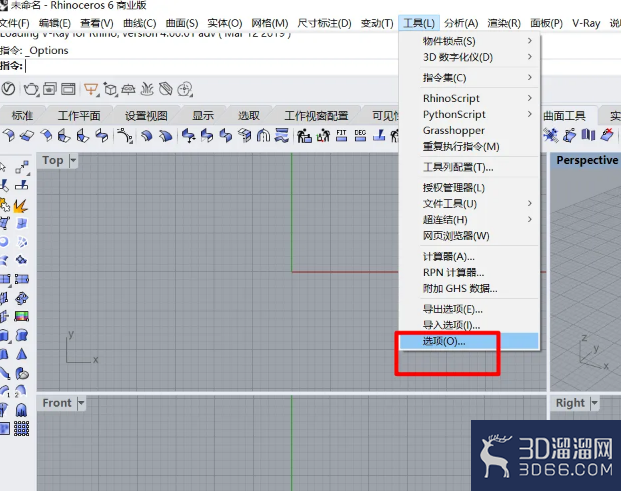Open the Right viewport dropdown arrow
This screenshot has width=621, height=491.
click(594, 403)
